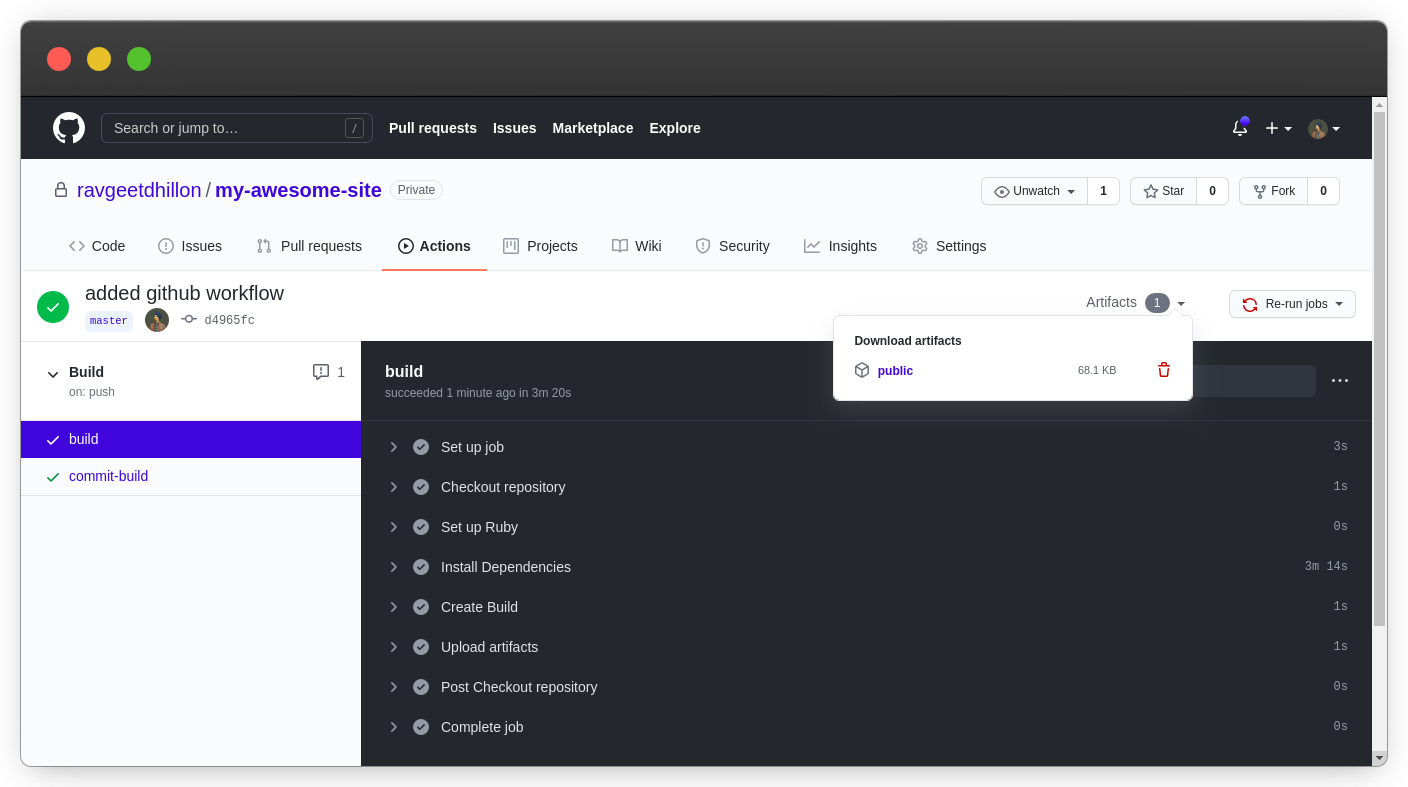1408x787 pixels.
Task: Delete the public artifact via trash icon
Action: tap(1163, 370)
